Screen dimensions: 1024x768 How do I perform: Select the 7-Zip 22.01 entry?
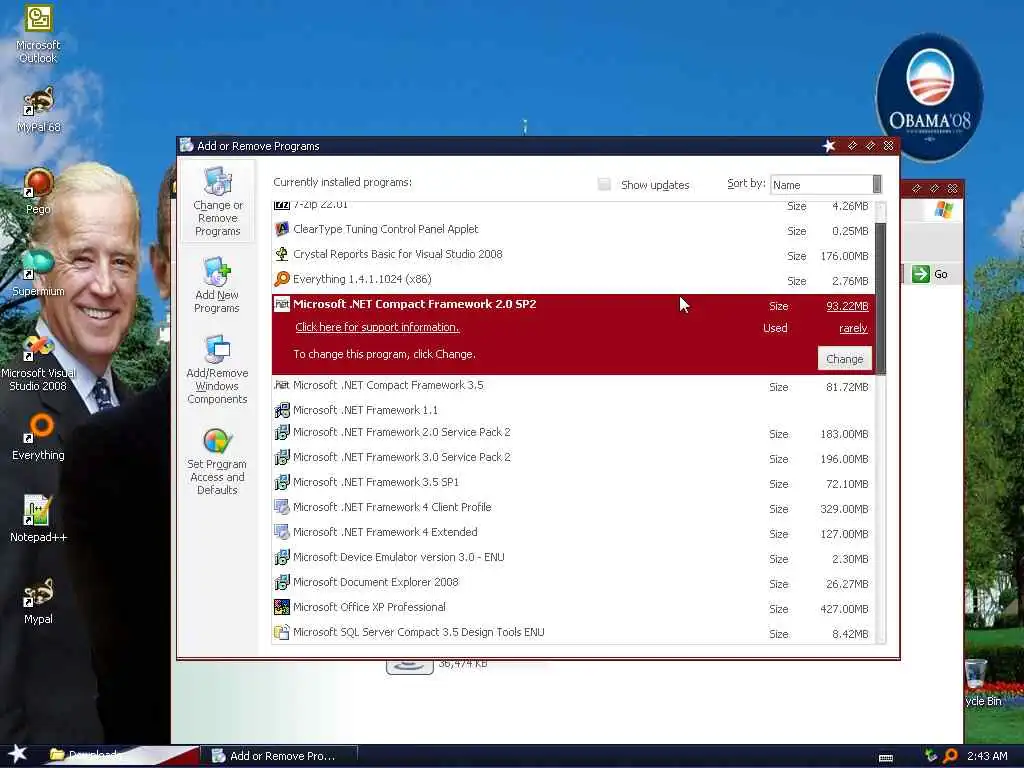click(573, 207)
